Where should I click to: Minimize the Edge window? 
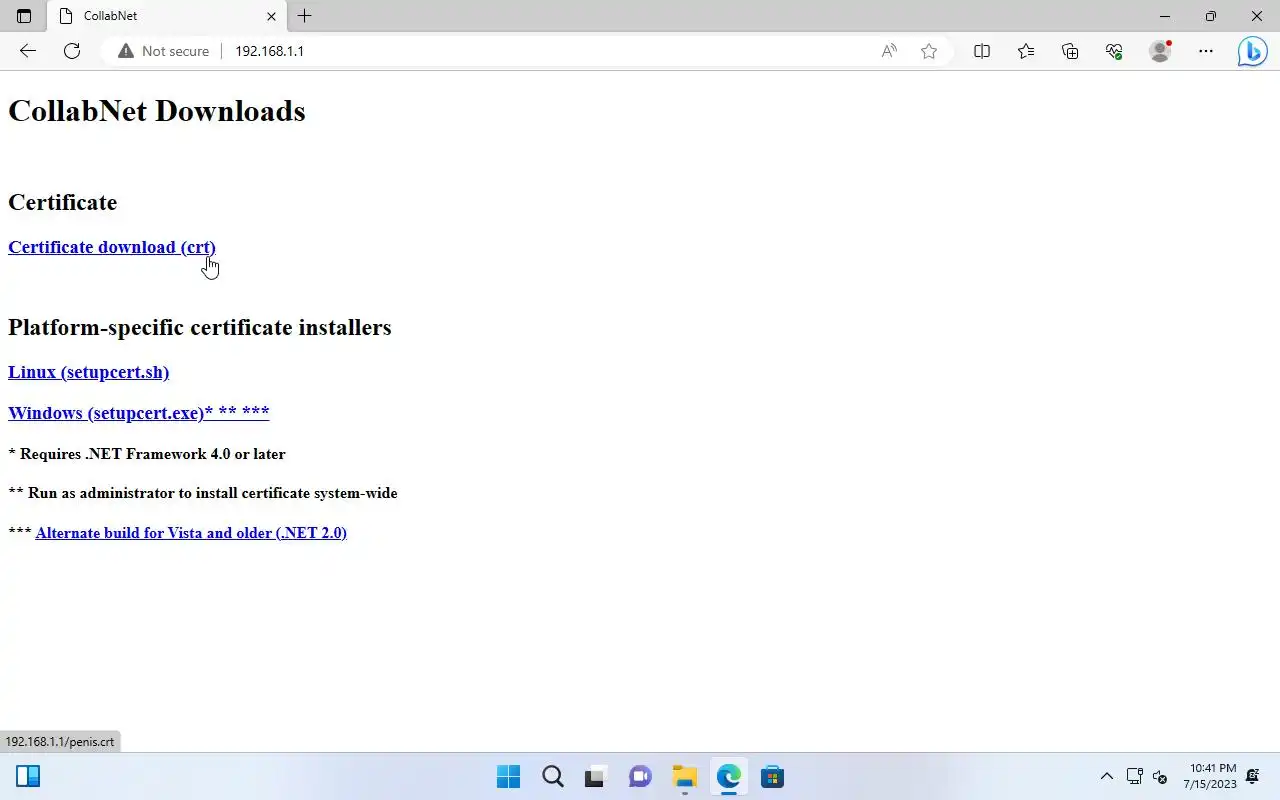(1165, 16)
